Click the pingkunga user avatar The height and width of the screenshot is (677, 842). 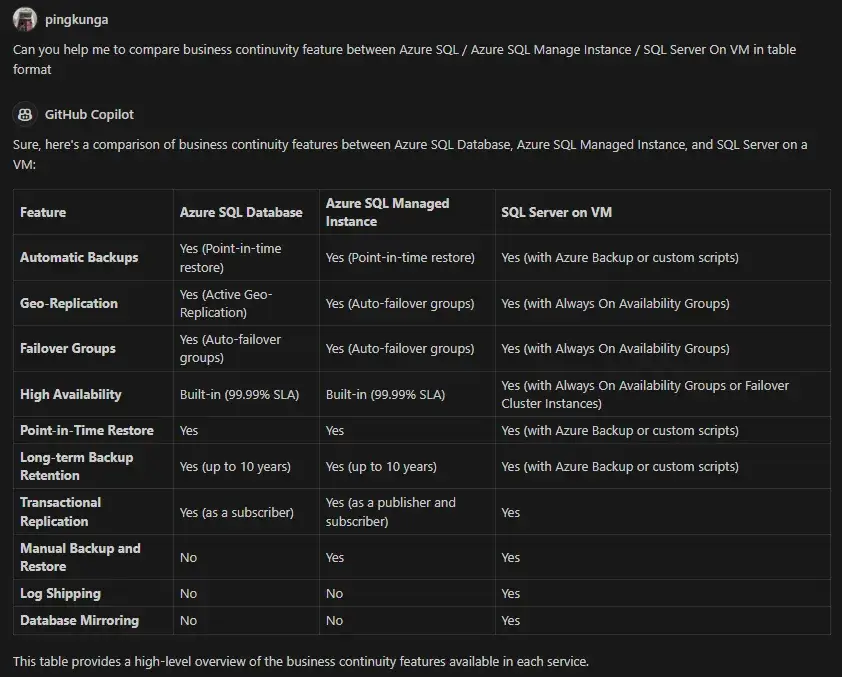point(25,19)
